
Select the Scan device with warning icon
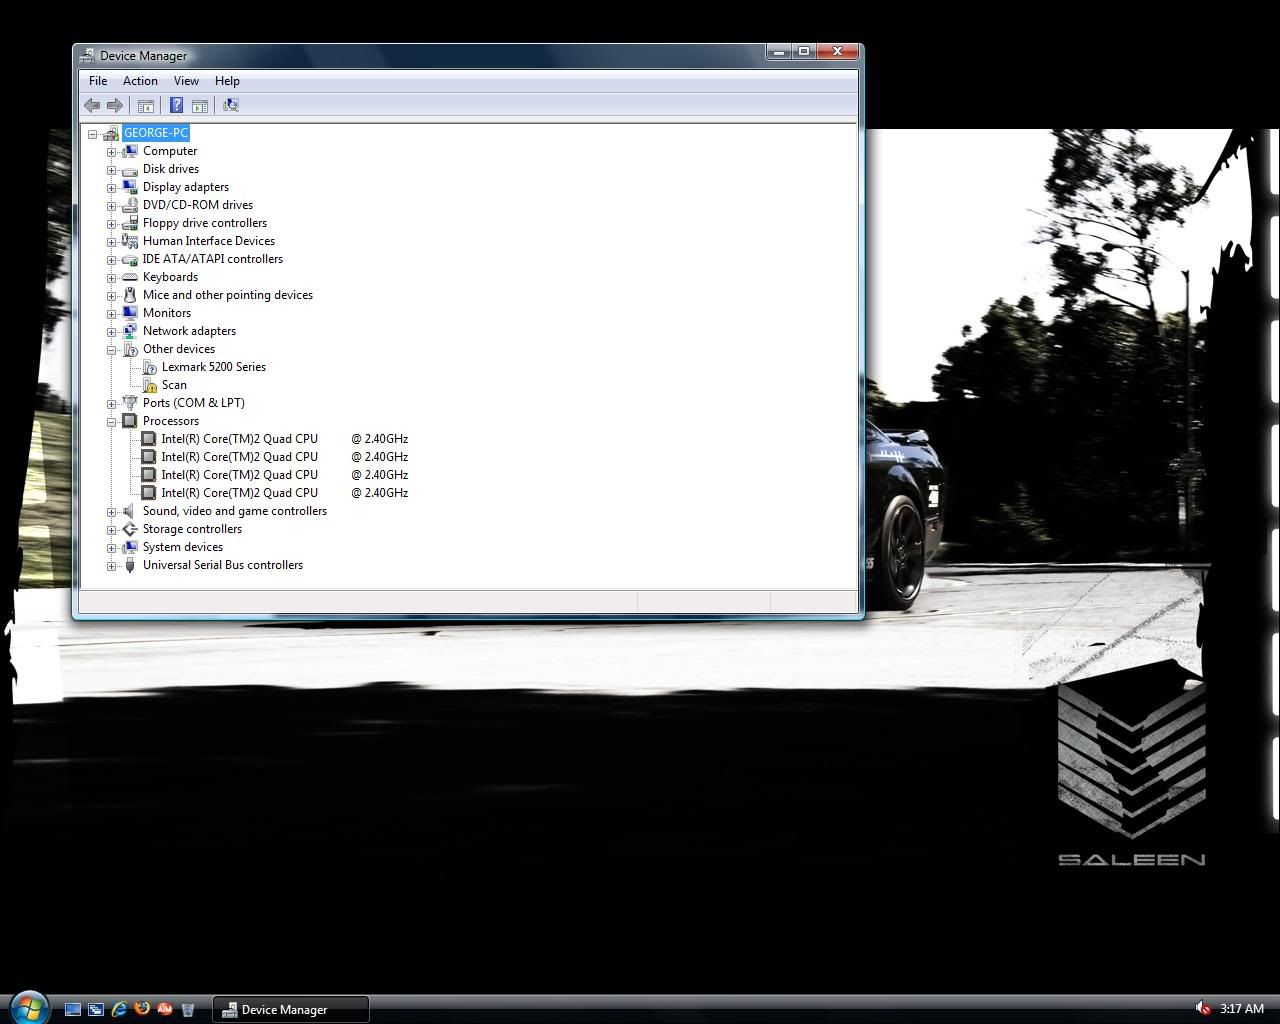[x=174, y=385]
